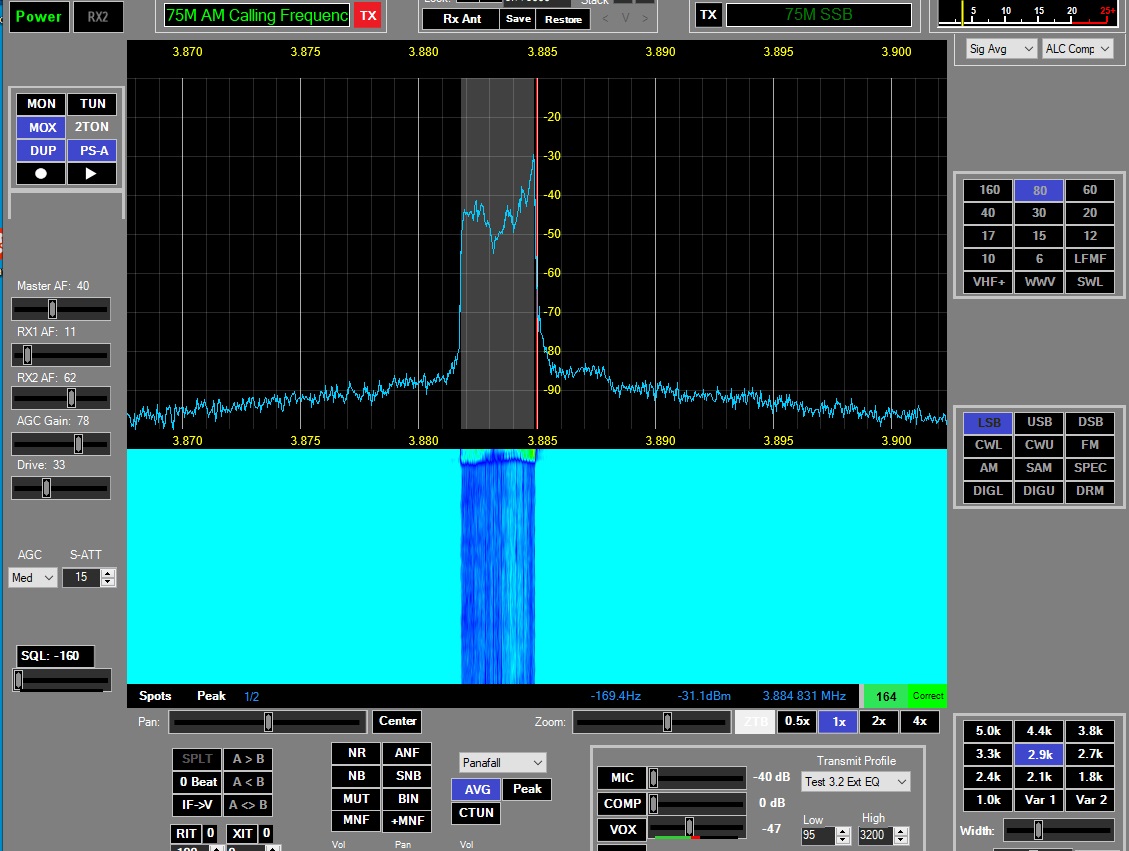Increase the S-ATT value with up arrow

point(108,573)
